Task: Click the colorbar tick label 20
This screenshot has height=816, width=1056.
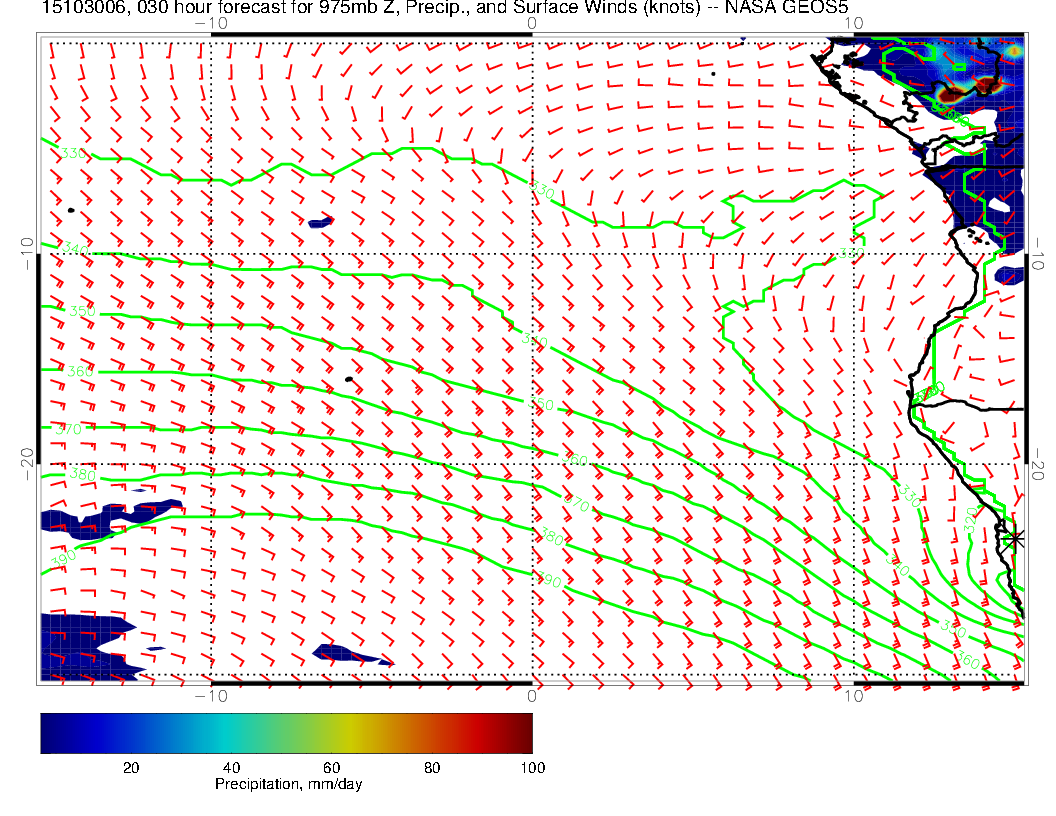Action: click(130, 767)
